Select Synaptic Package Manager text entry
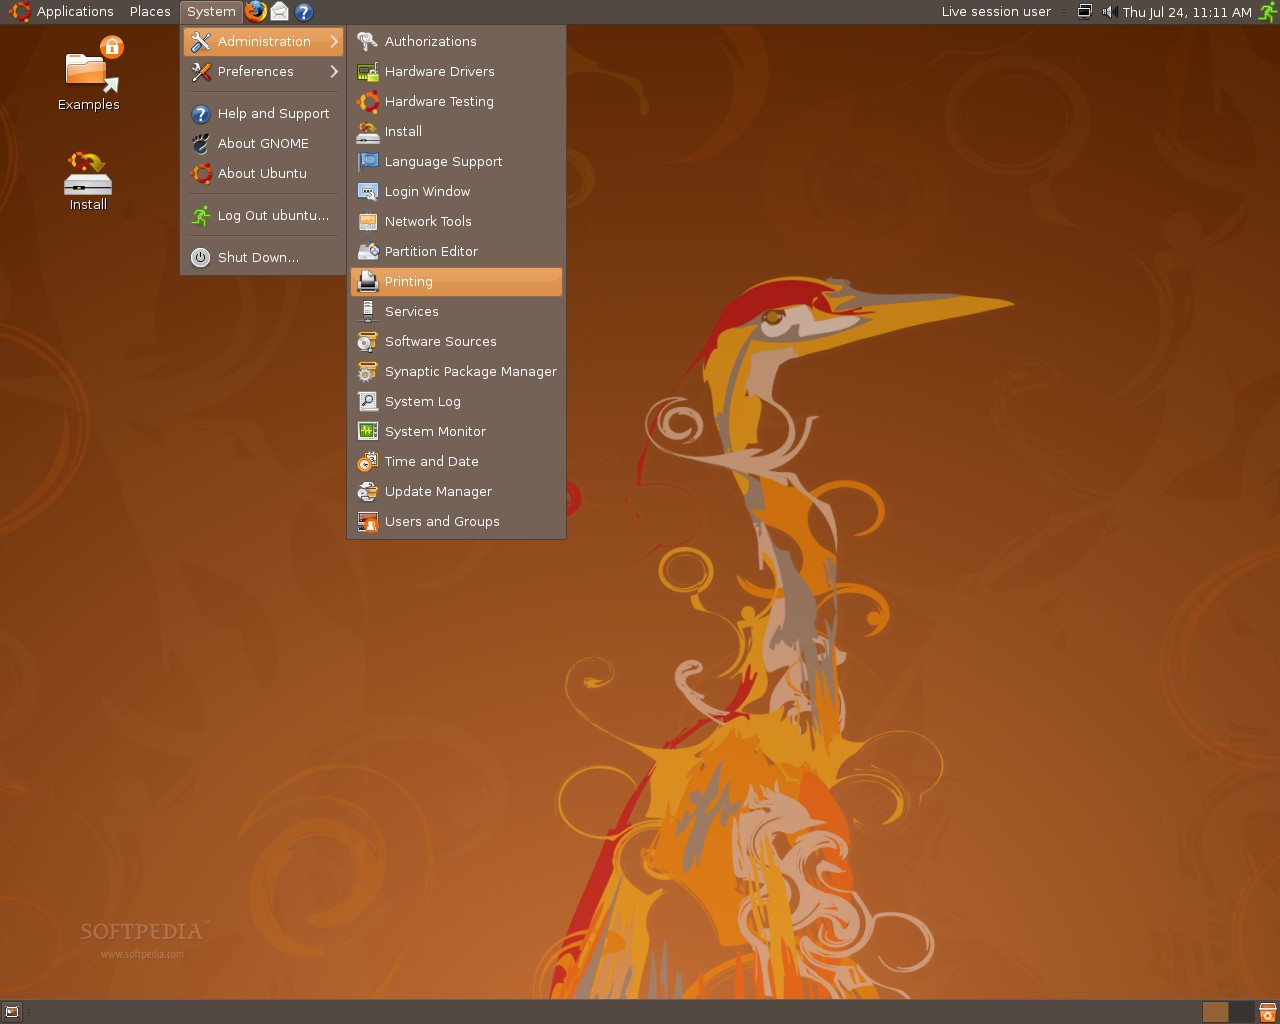The height and width of the screenshot is (1024, 1280). click(x=471, y=371)
